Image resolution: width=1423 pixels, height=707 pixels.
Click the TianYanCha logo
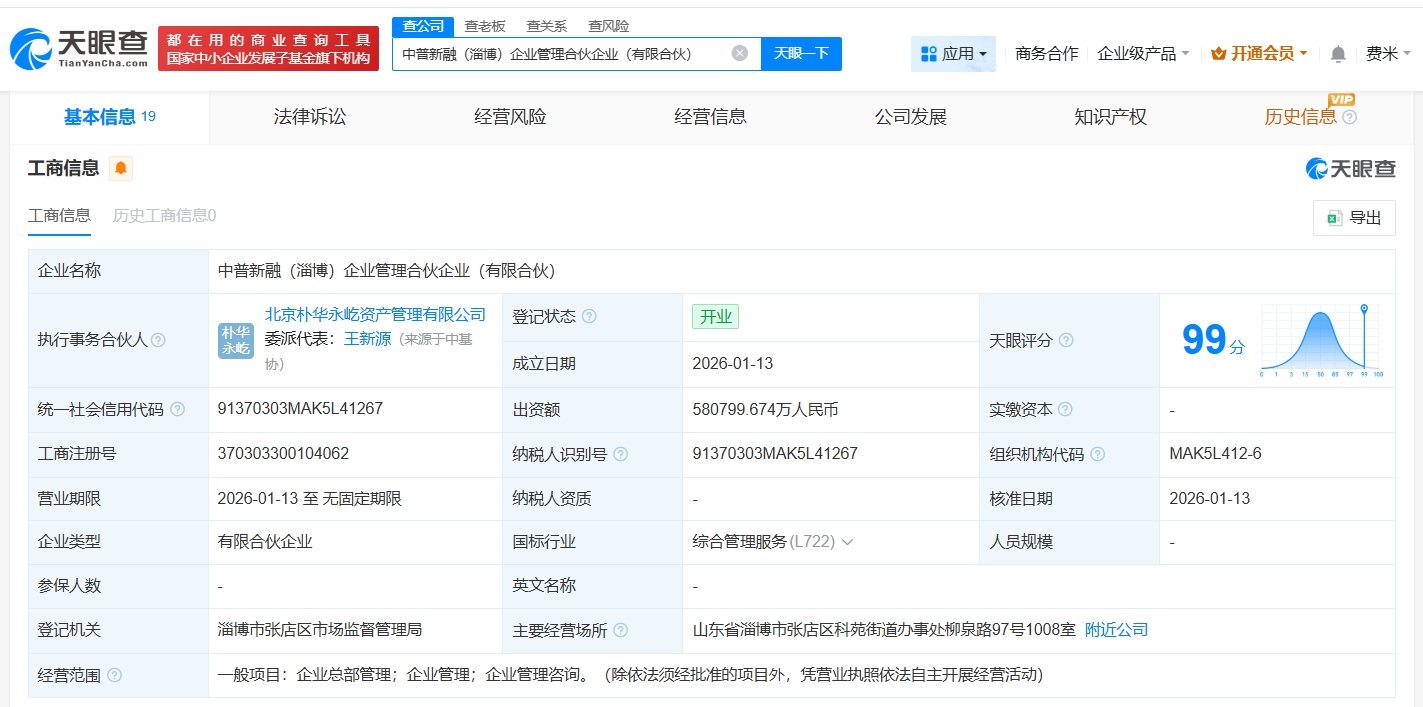[80, 47]
